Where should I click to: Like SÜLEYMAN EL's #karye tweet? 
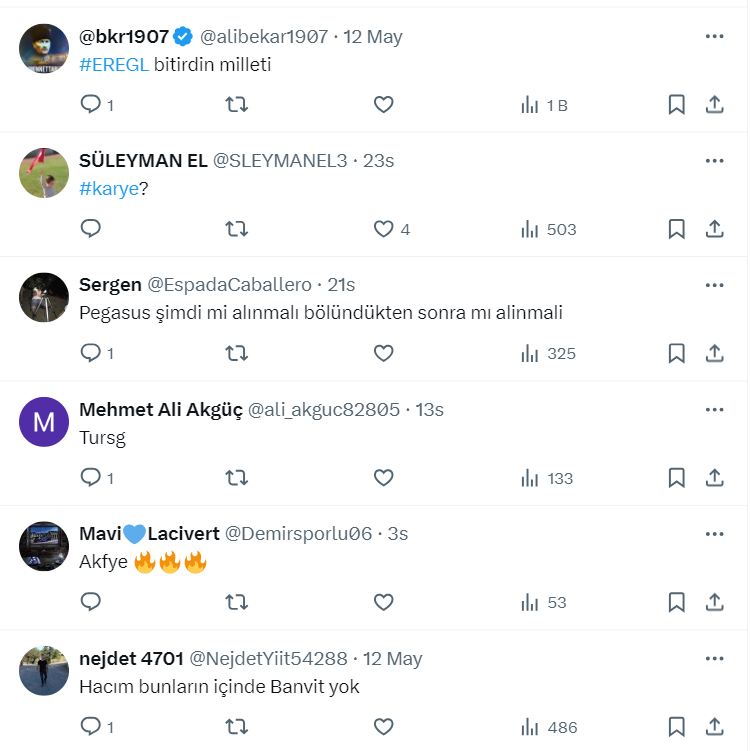384,229
